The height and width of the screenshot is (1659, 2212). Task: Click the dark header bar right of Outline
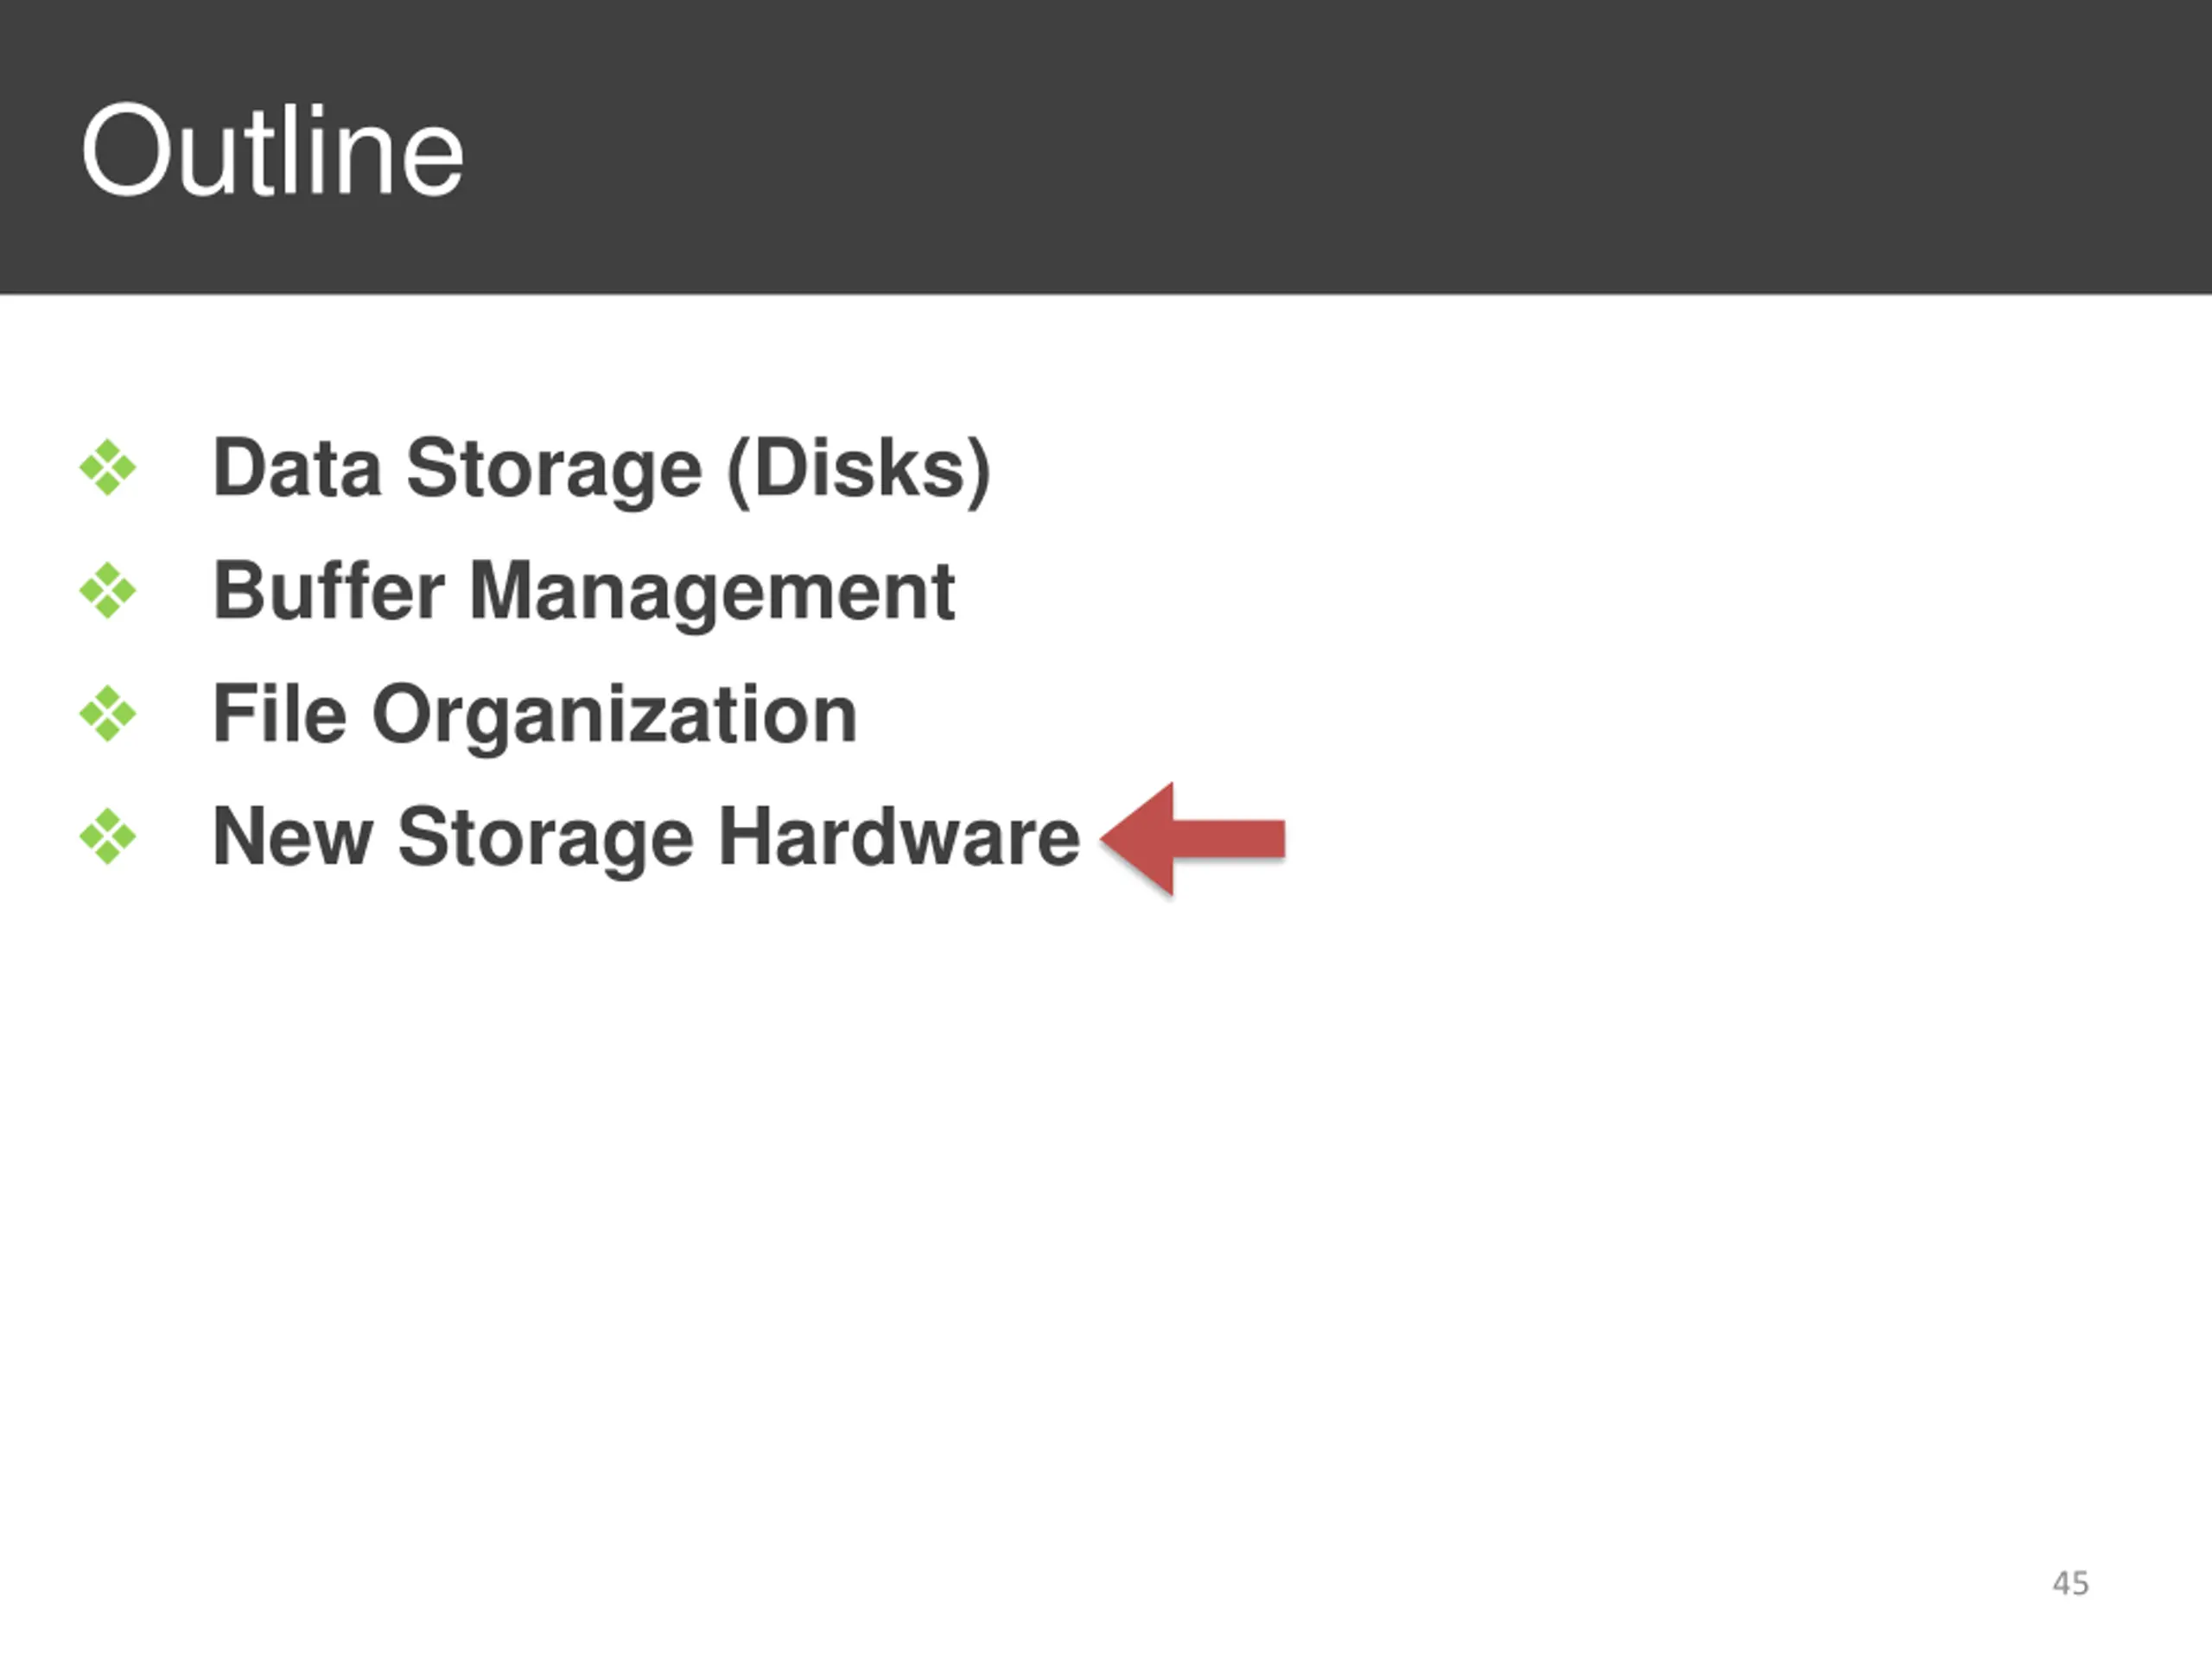pyautogui.click(x=1330, y=147)
